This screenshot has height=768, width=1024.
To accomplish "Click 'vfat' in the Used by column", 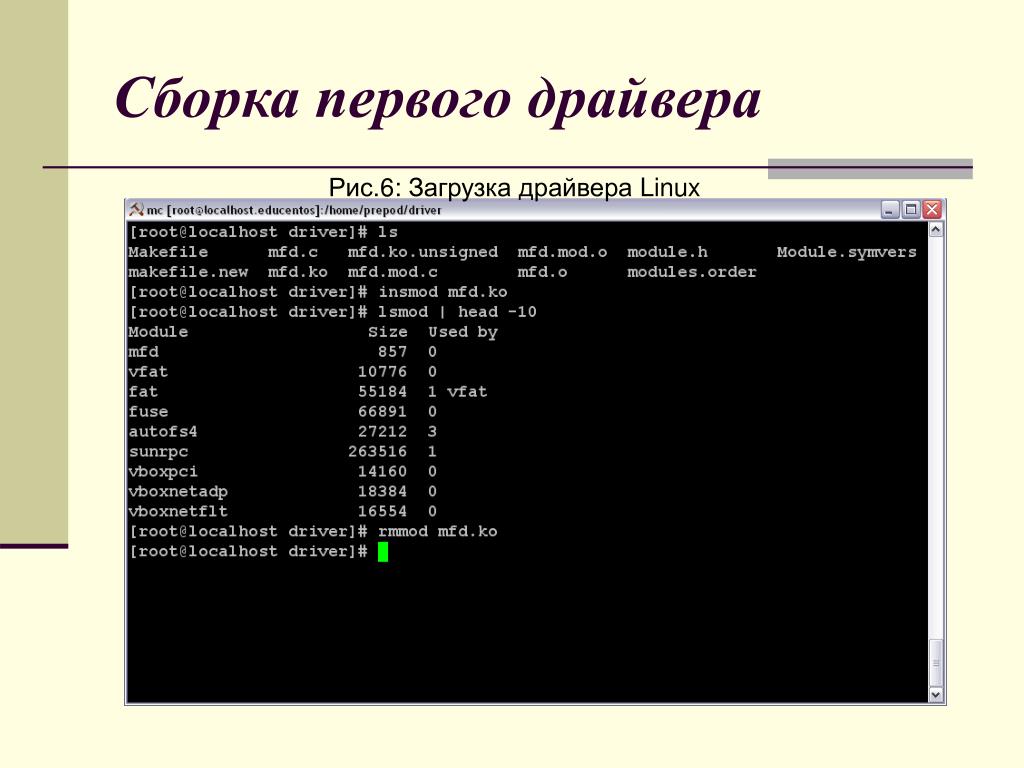I will [x=467, y=392].
